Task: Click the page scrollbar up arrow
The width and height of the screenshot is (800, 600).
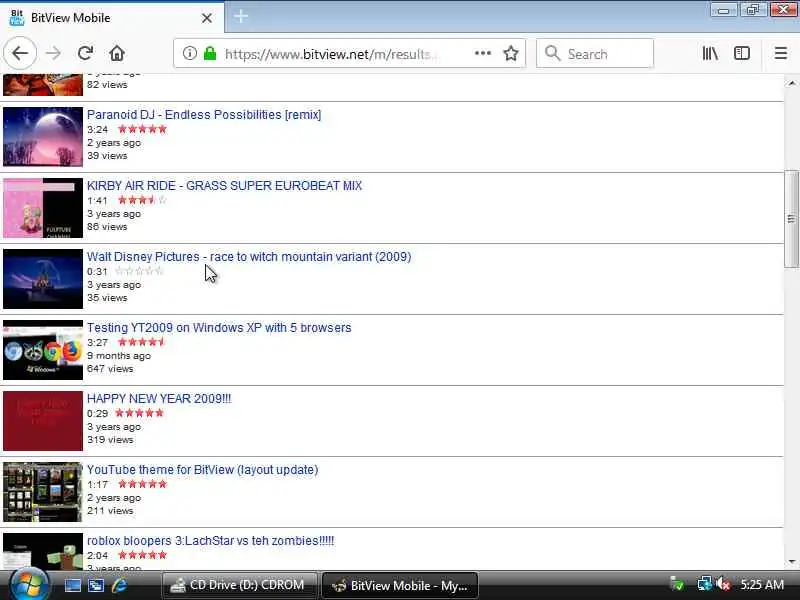Action: (791, 83)
